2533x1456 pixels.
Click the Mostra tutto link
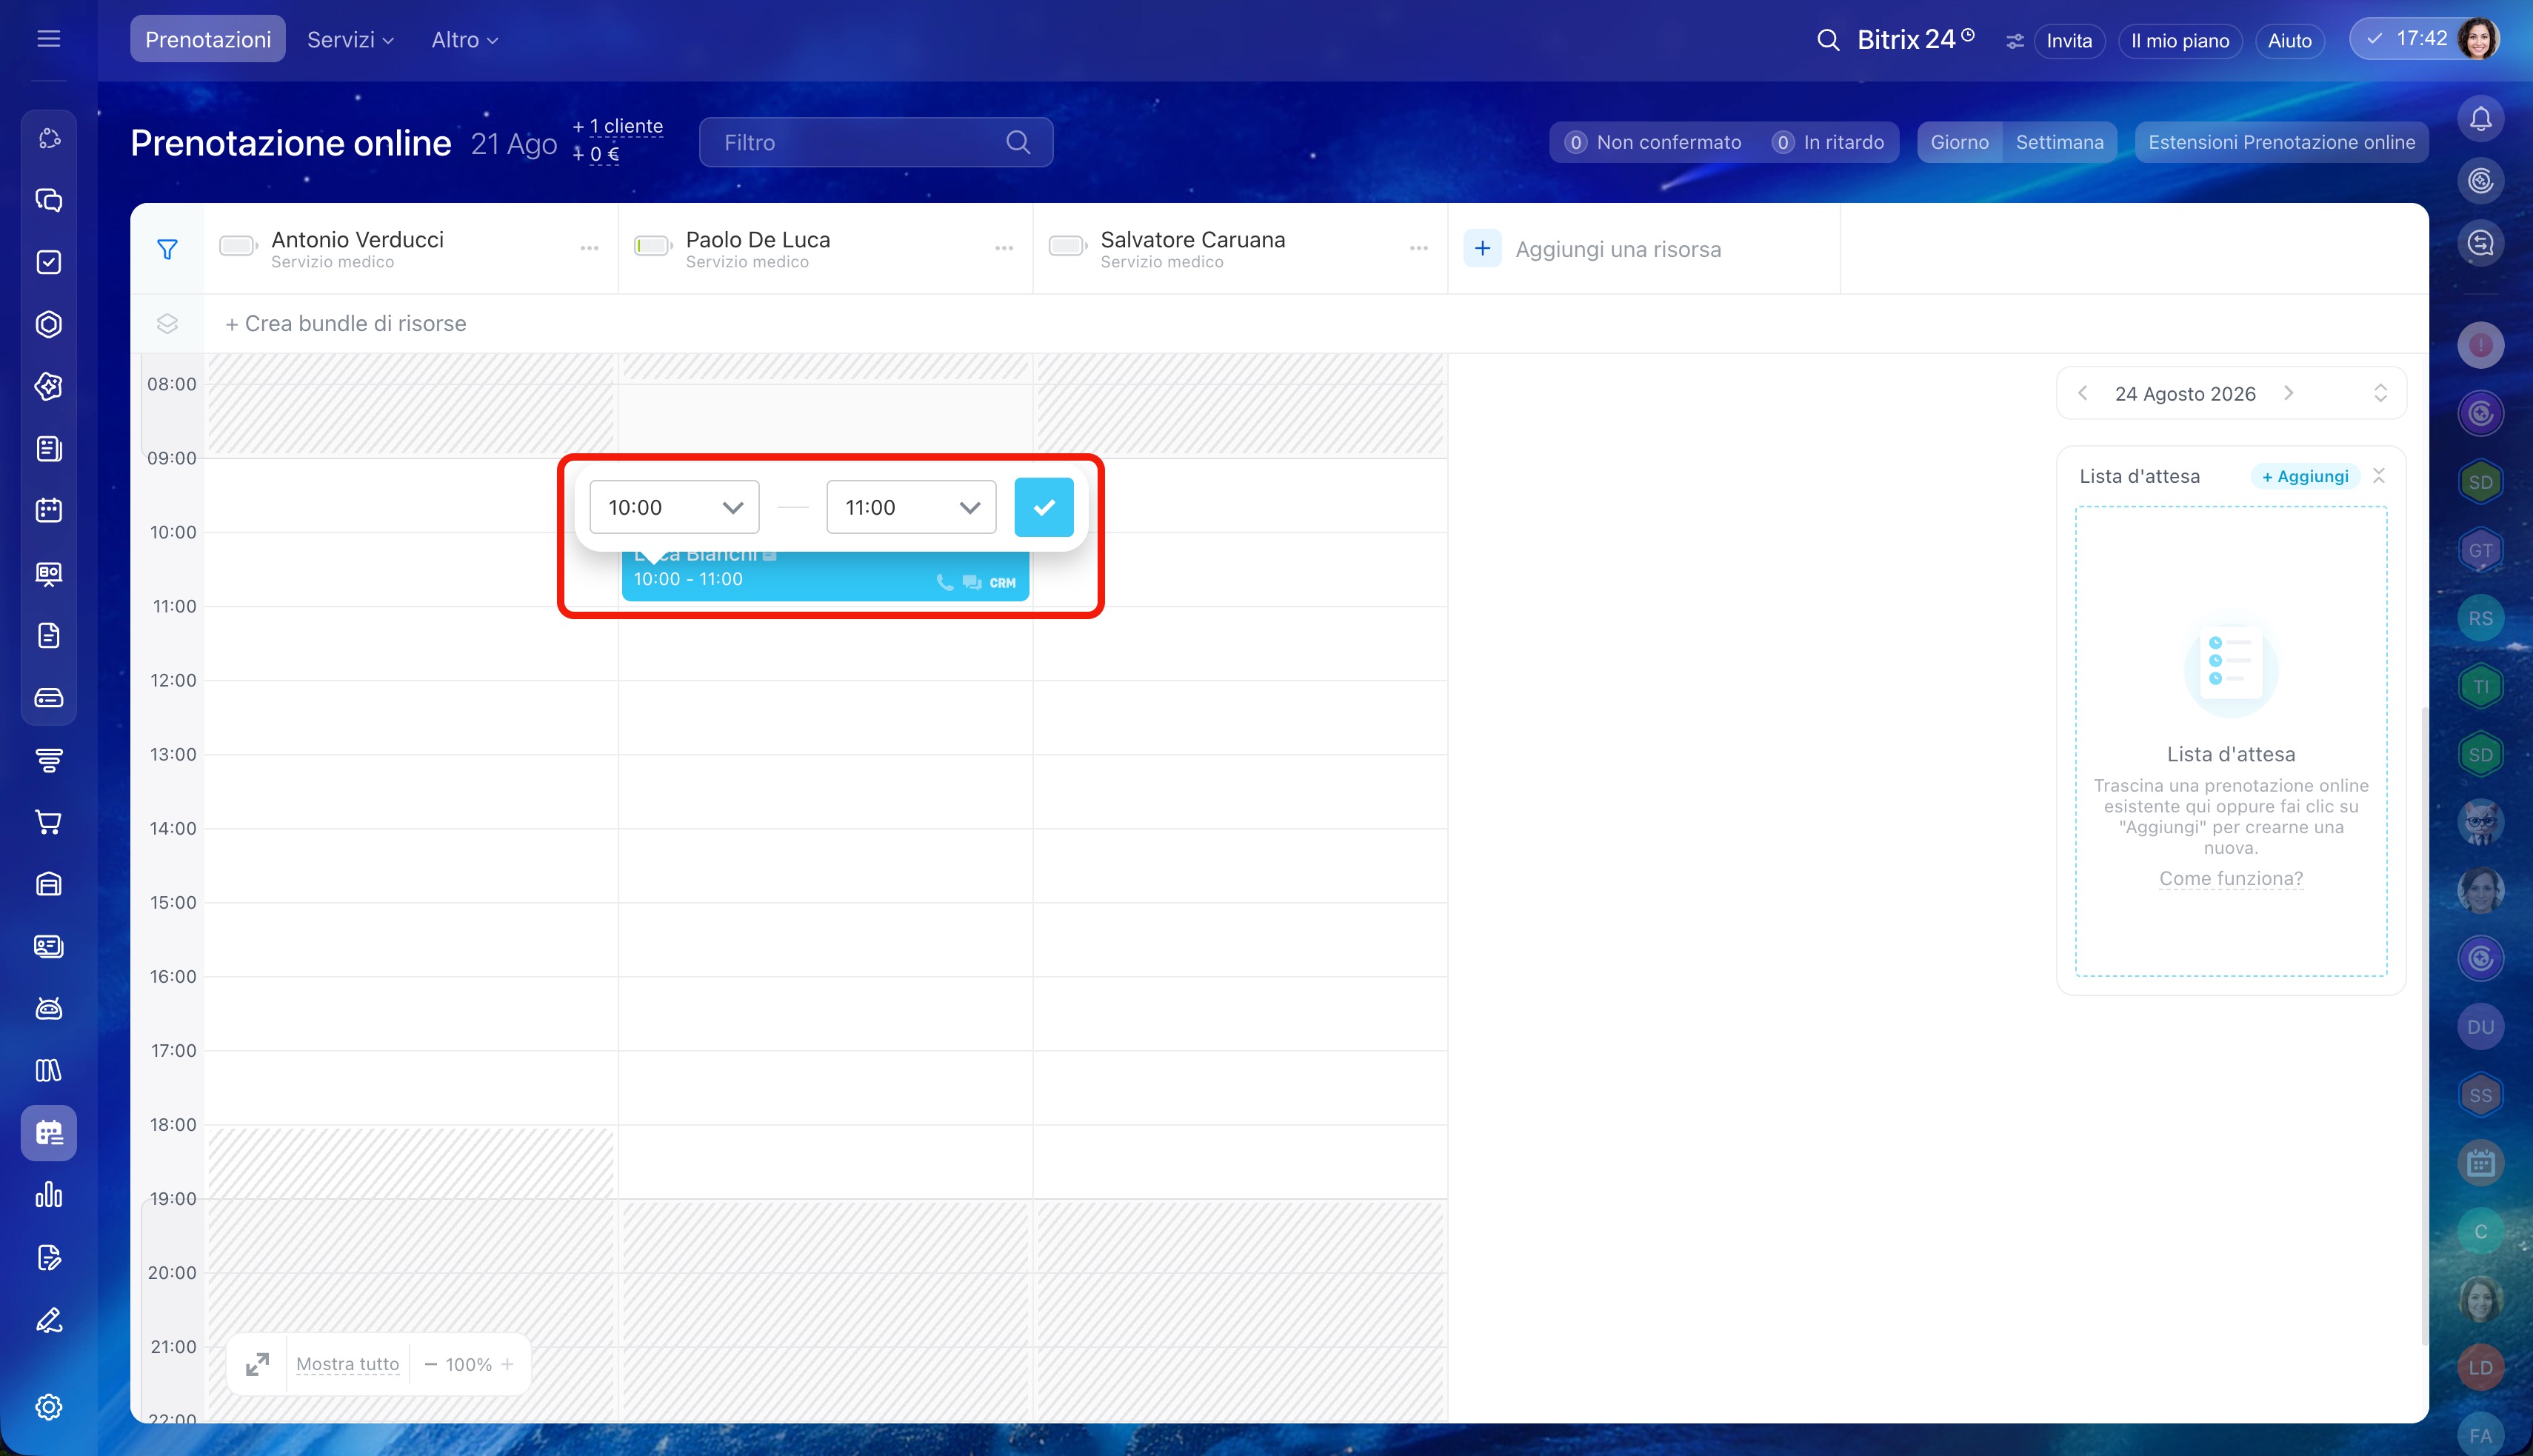tap(347, 1364)
